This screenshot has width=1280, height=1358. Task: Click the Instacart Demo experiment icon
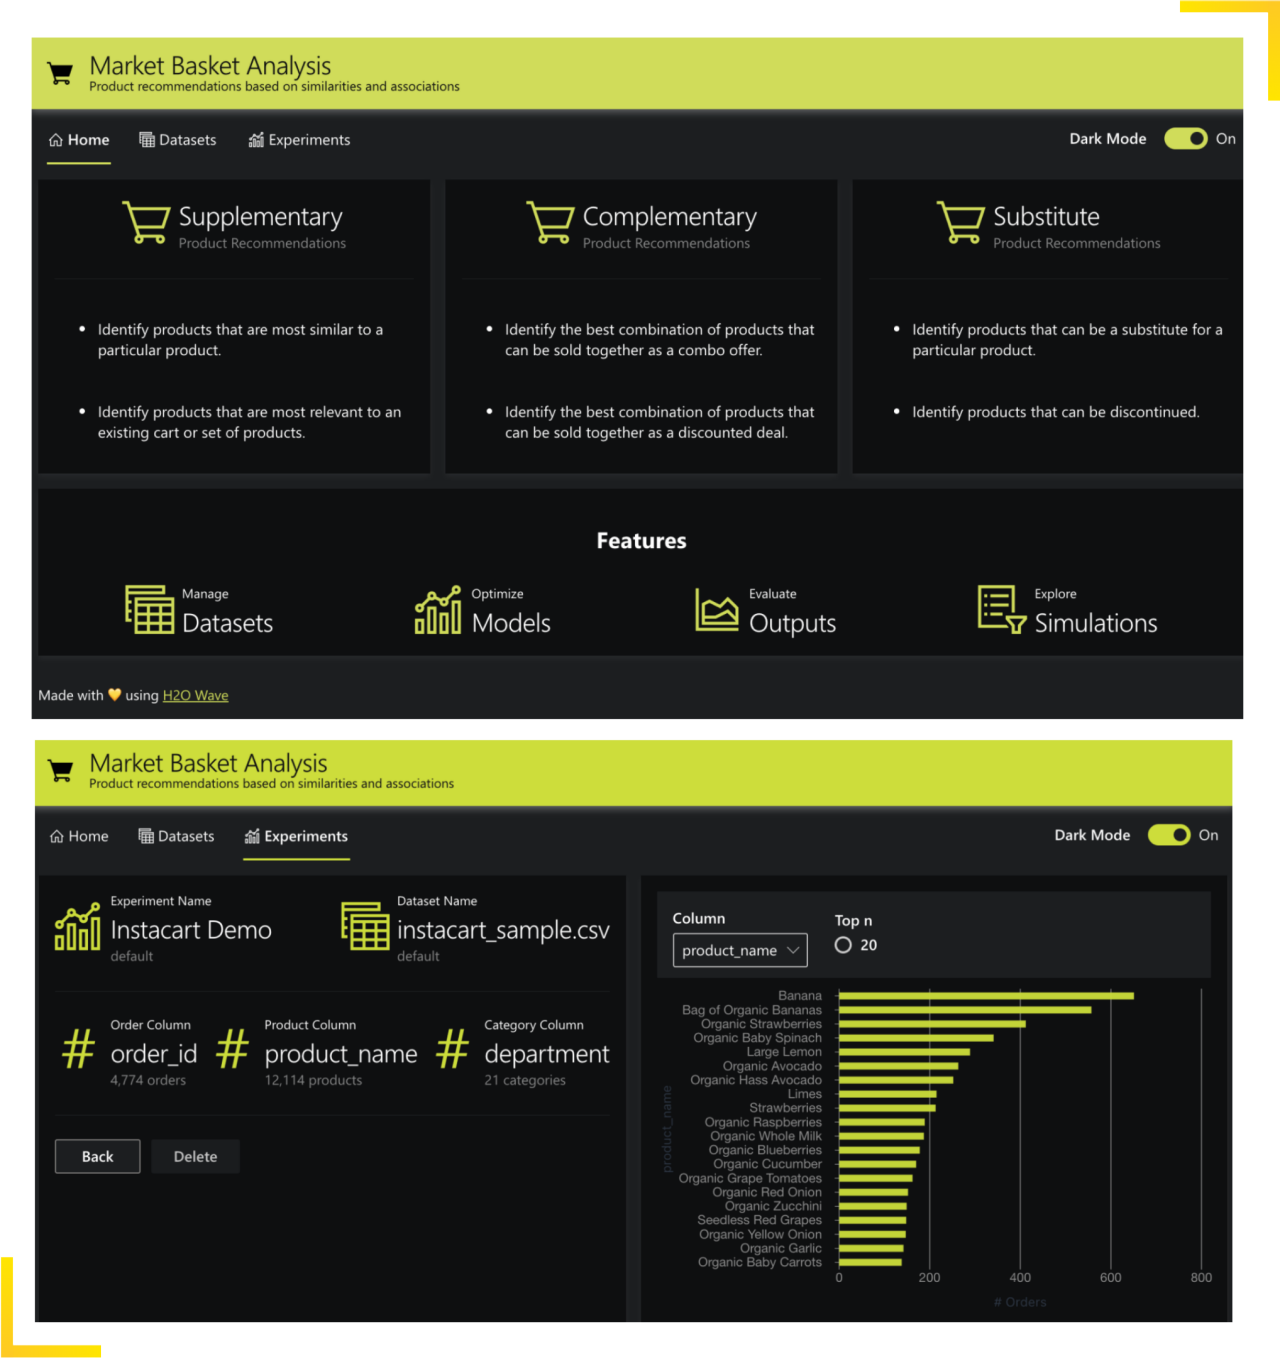click(78, 926)
